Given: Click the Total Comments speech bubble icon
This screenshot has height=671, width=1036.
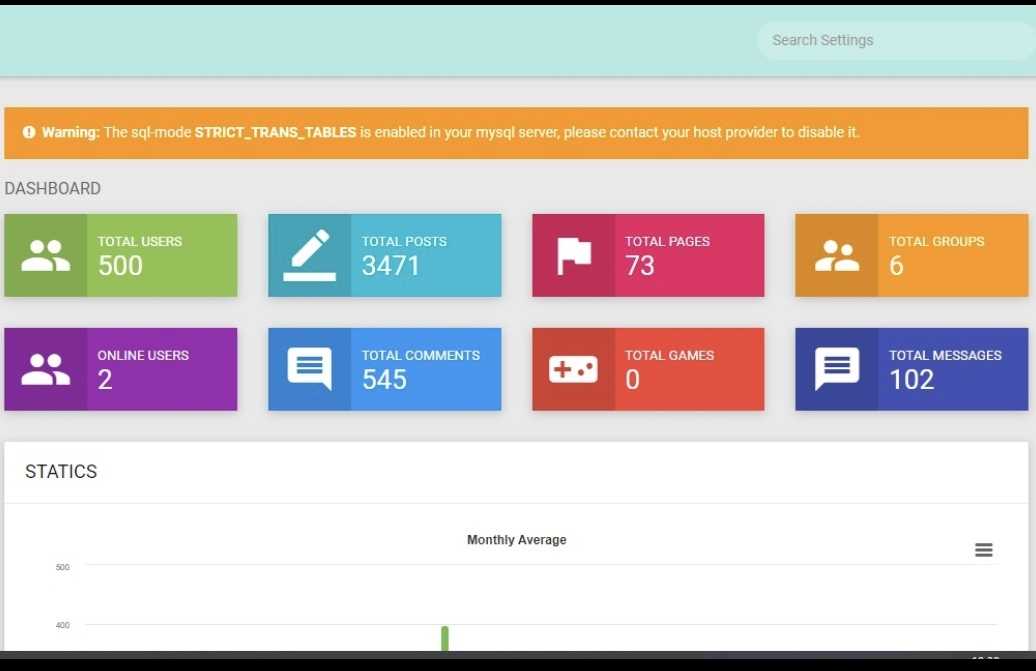Looking at the screenshot, I should (309, 369).
